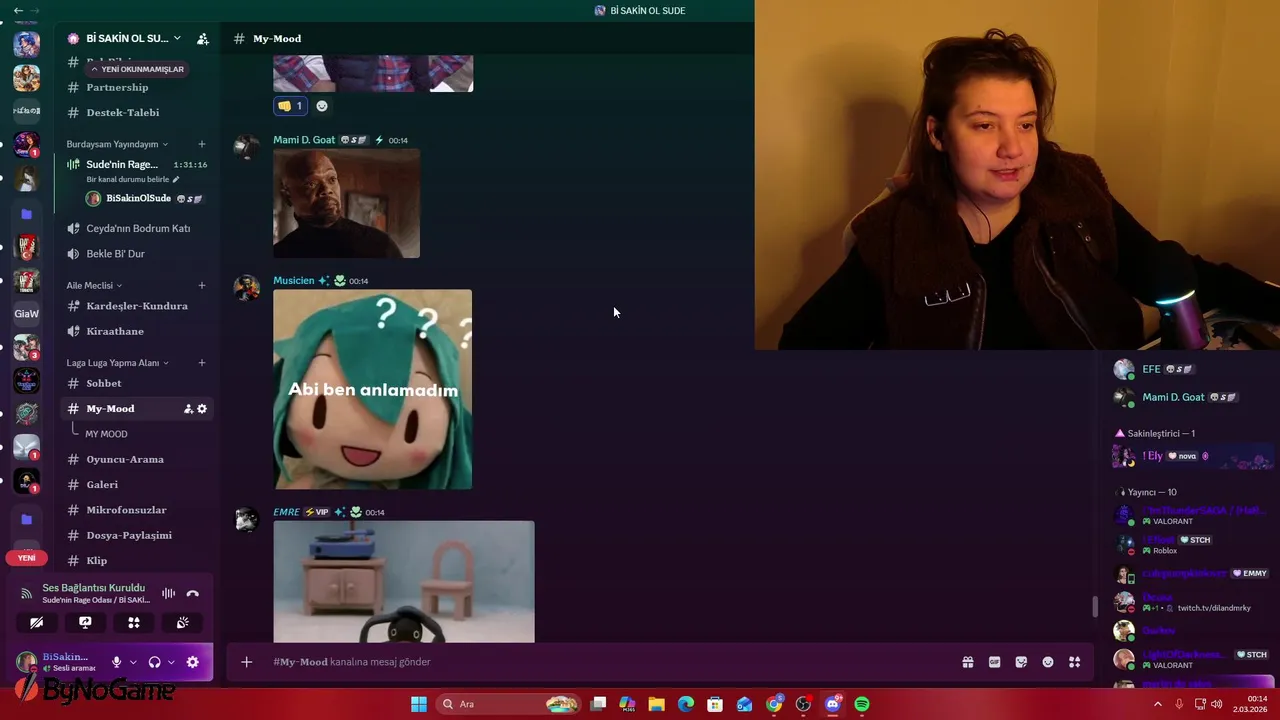Add a channel to the Aile Meclisi category
1280x720 pixels.
click(x=202, y=286)
